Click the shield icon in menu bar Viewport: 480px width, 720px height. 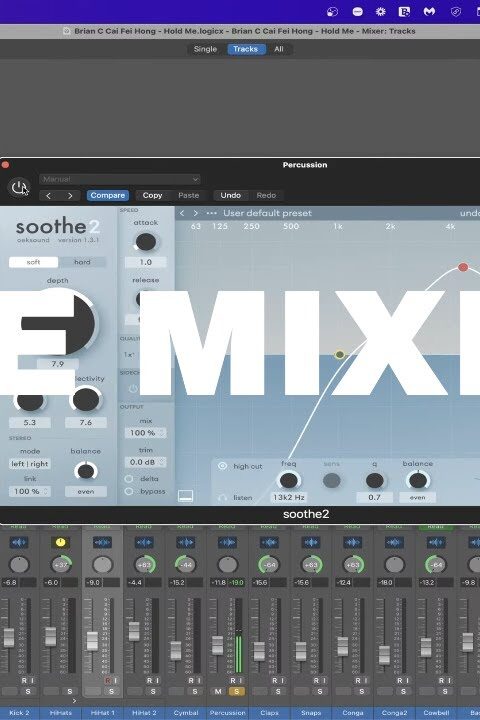point(455,11)
